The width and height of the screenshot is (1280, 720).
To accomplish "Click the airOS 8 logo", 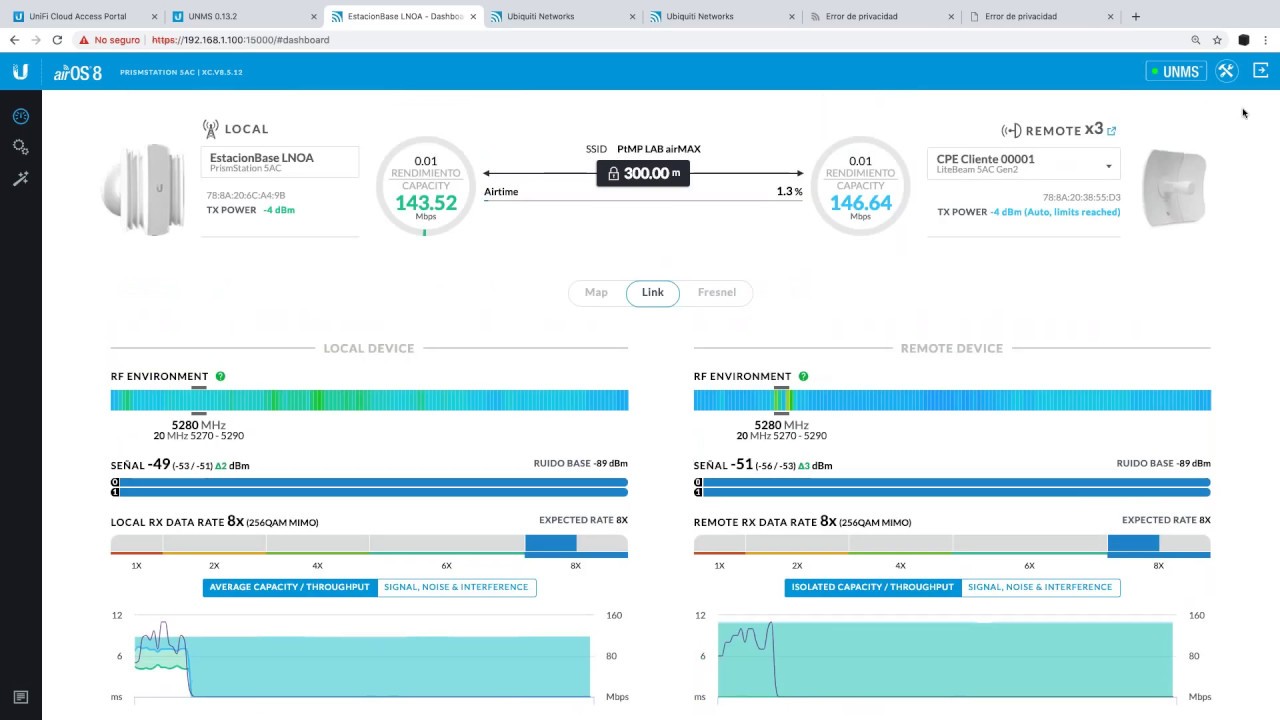I will [78, 72].
